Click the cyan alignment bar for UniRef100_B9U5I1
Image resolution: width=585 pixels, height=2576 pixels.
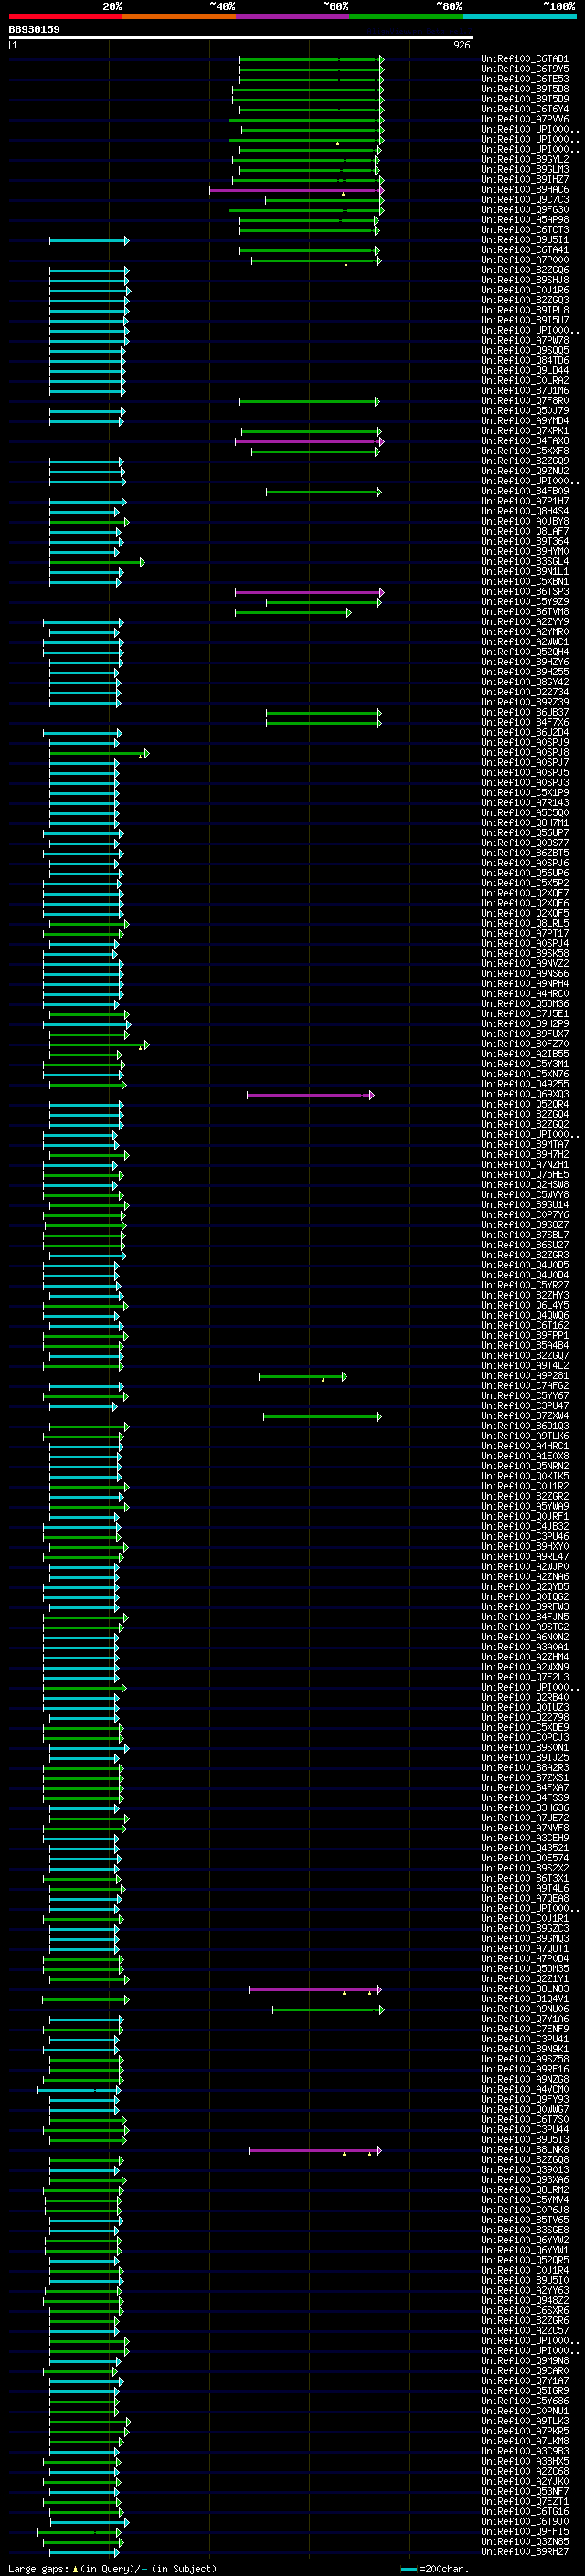tap(89, 240)
